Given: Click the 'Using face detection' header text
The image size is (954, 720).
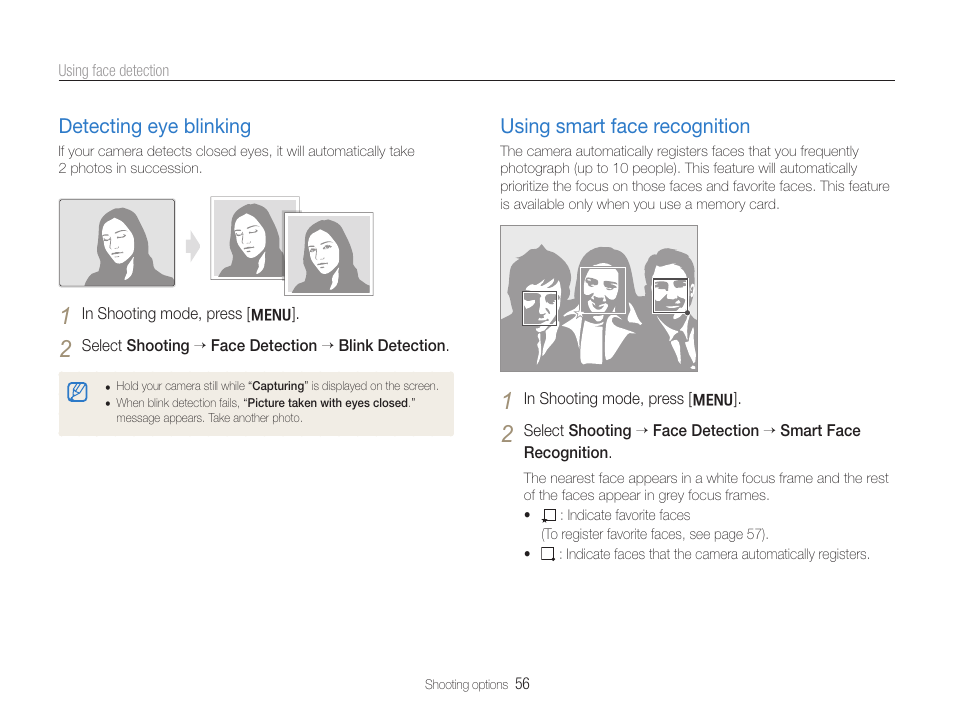Looking at the screenshot, I should (114, 71).
